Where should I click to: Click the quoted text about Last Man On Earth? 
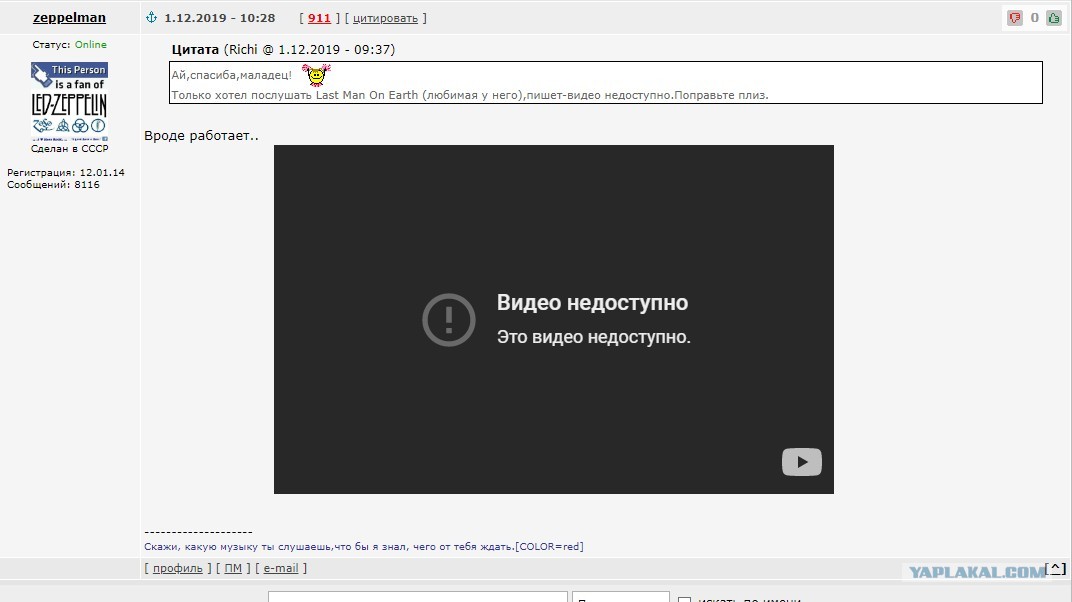[470, 95]
